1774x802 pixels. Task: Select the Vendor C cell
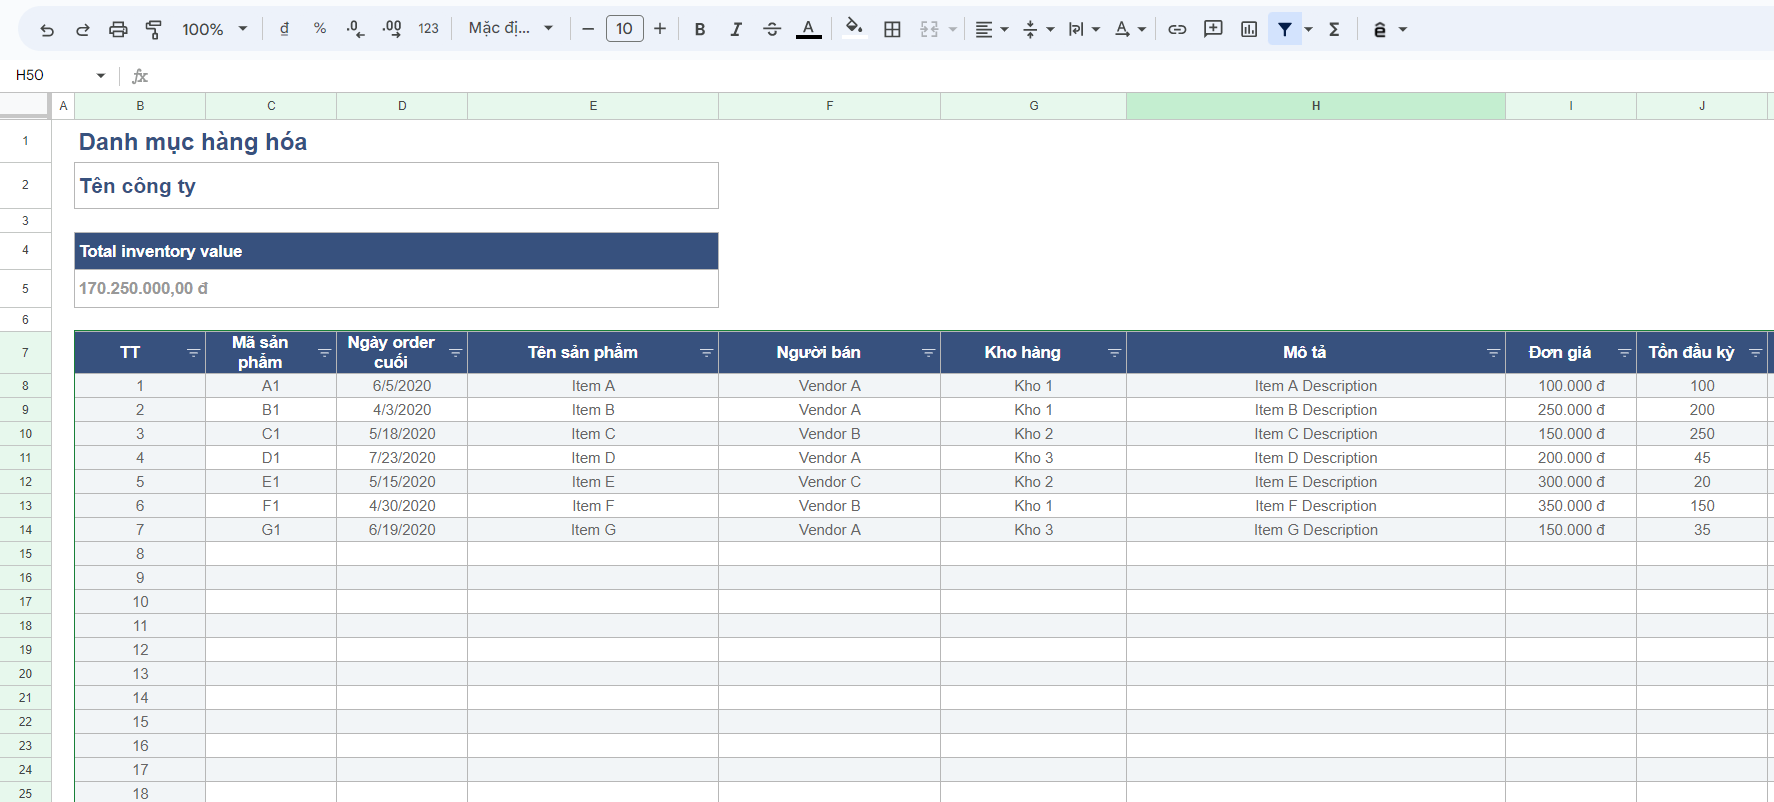(x=829, y=482)
